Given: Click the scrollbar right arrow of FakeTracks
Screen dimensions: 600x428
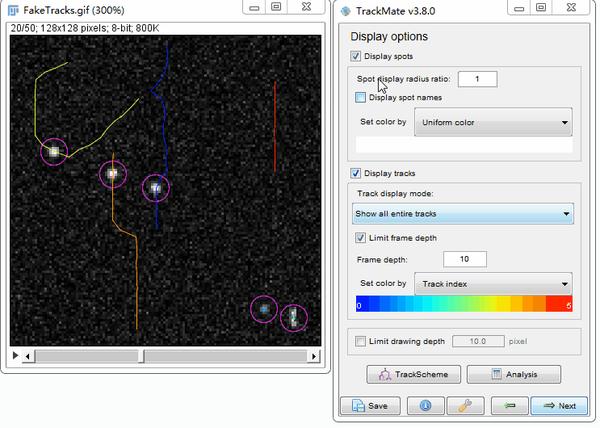Looking at the screenshot, I should 314,356.
